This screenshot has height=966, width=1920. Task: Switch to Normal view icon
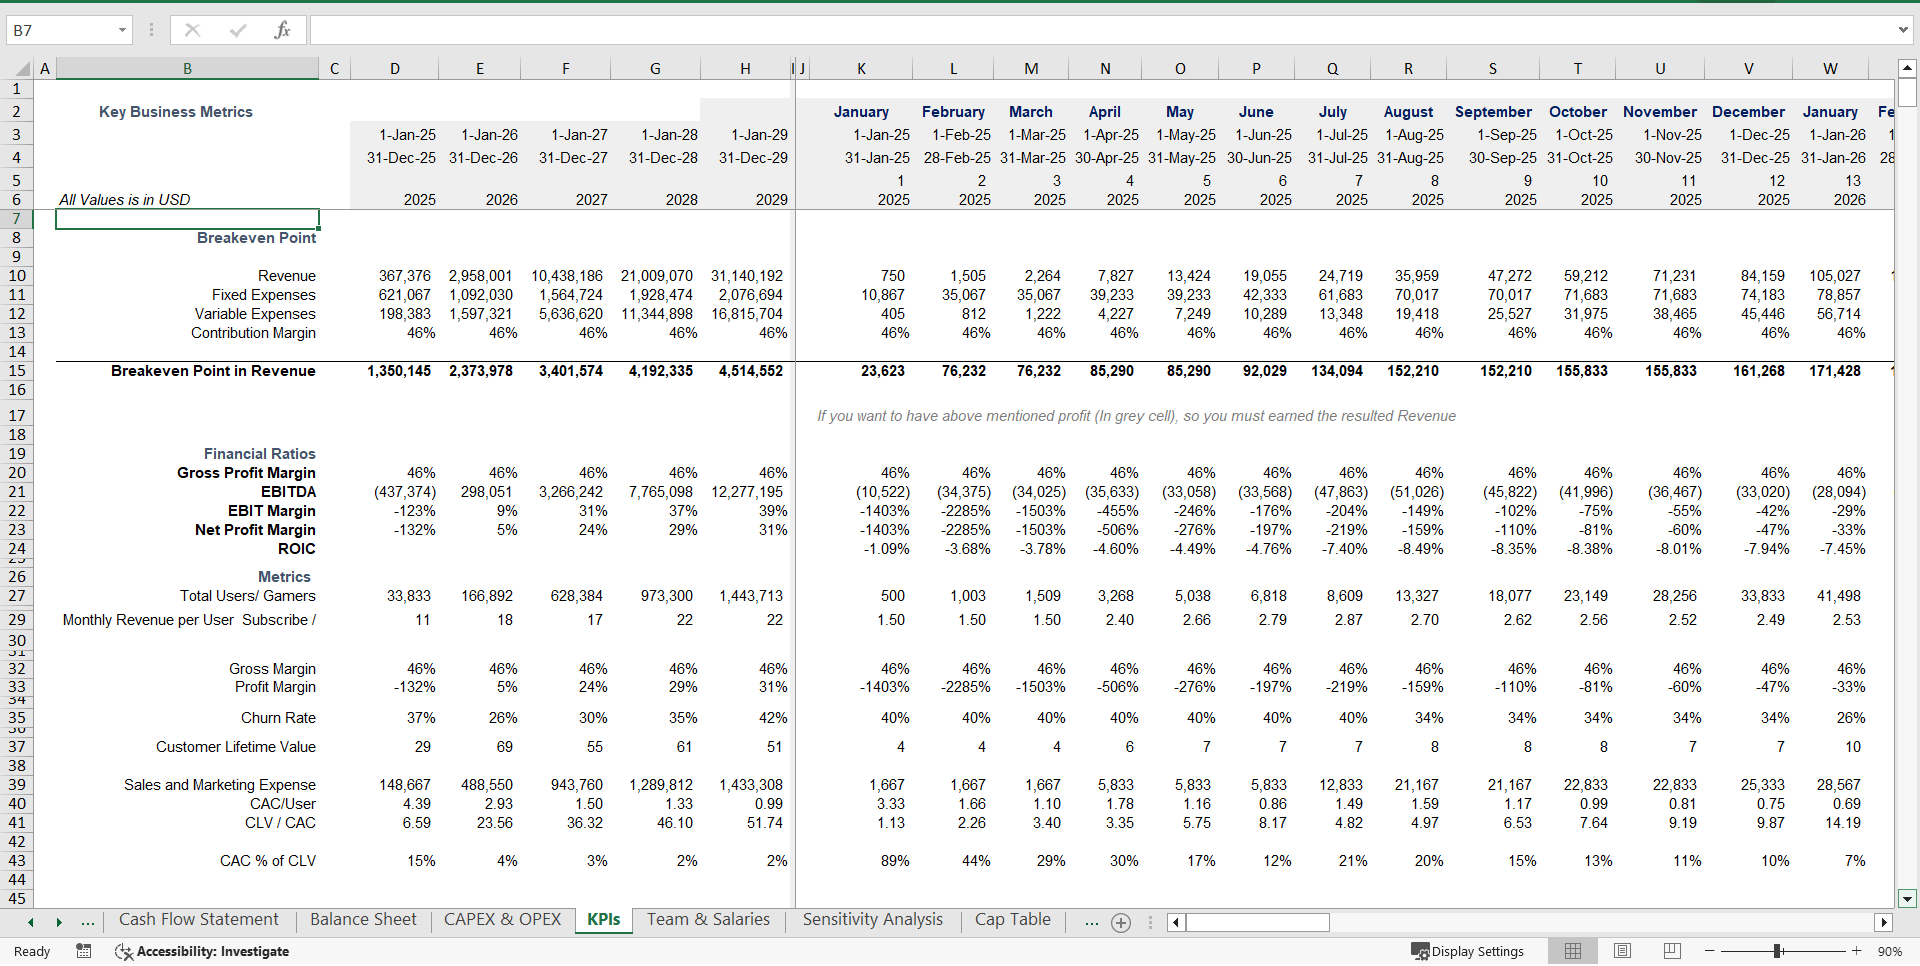(x=1573, y=951)
